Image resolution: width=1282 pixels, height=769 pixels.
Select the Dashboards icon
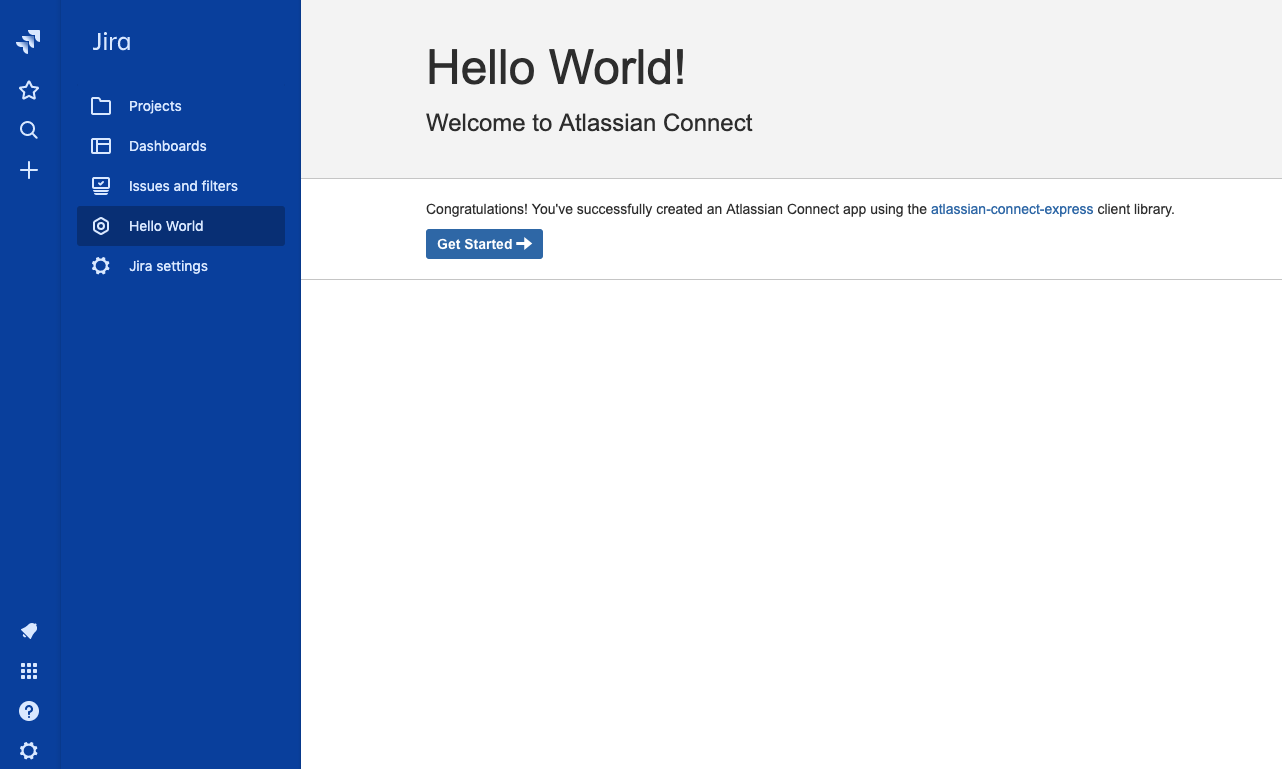coord(100,146)
